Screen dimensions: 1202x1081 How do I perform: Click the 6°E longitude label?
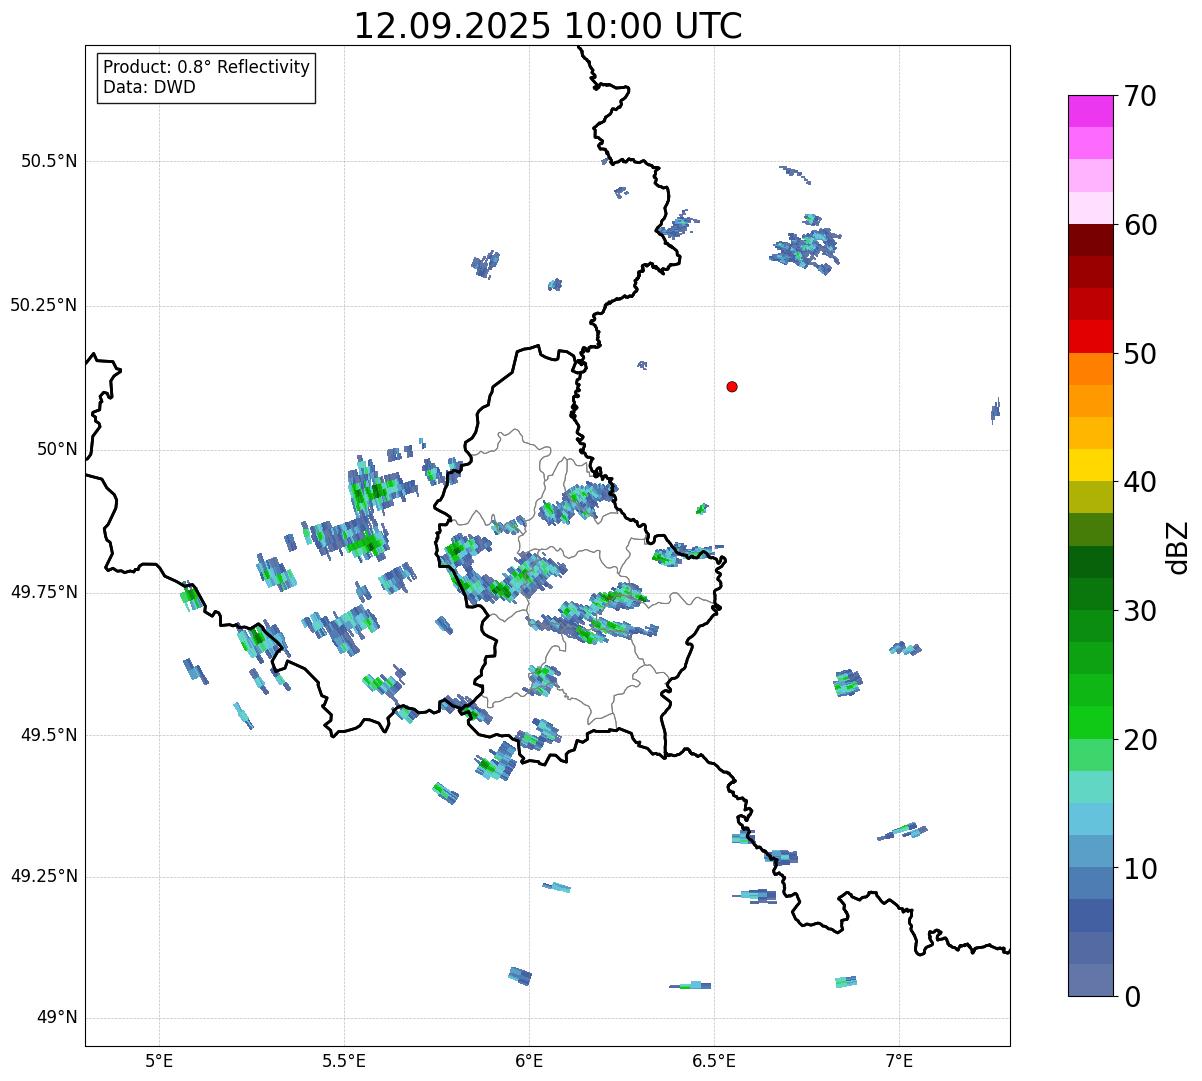point(529,1060)
